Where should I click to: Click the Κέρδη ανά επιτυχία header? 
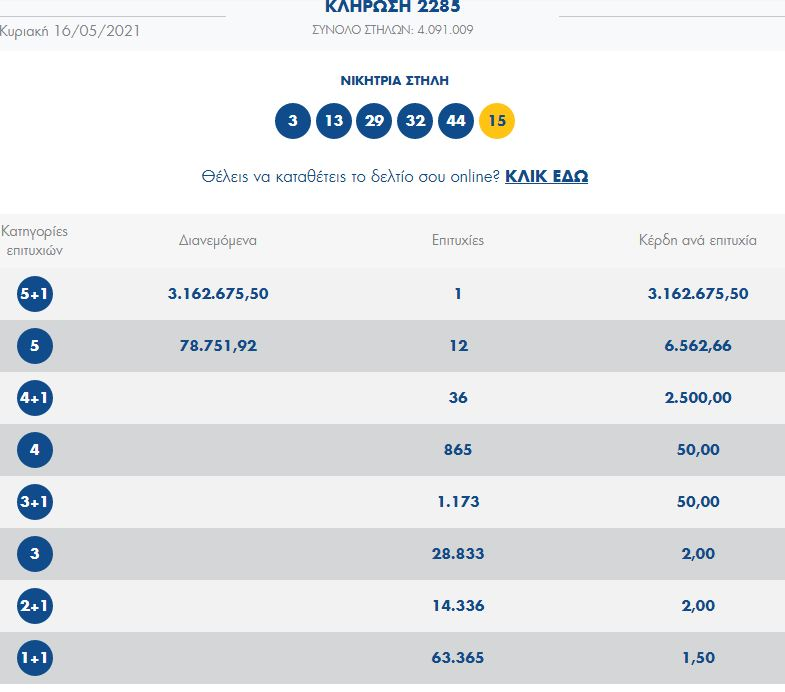pyautogui.click(x=698, y=240)
